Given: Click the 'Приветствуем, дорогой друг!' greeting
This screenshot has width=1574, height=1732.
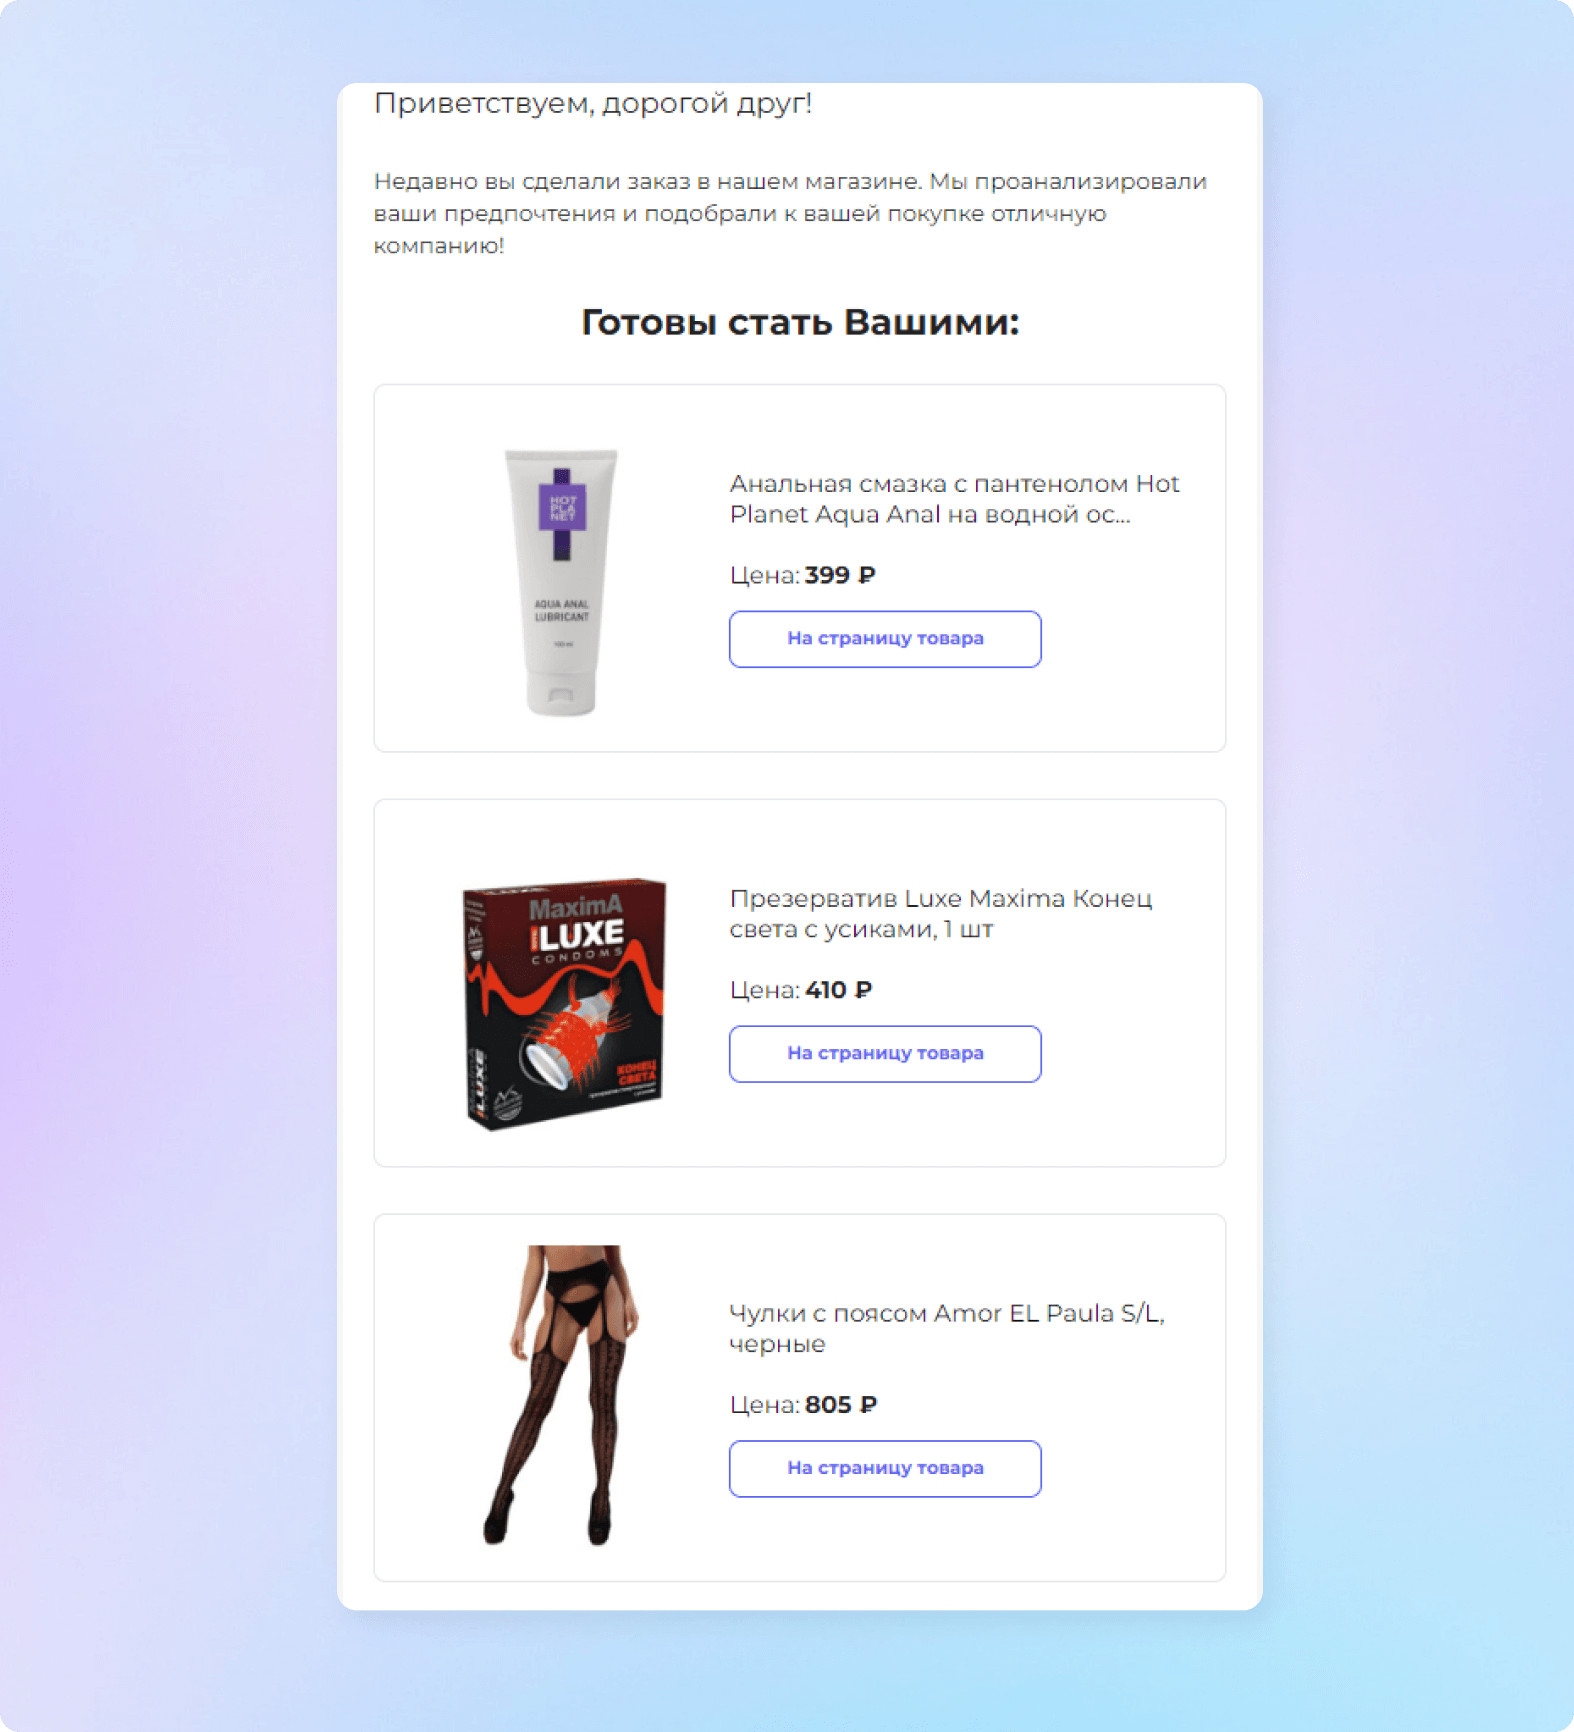Looking at the screenshot, I should tap(592, 104).
